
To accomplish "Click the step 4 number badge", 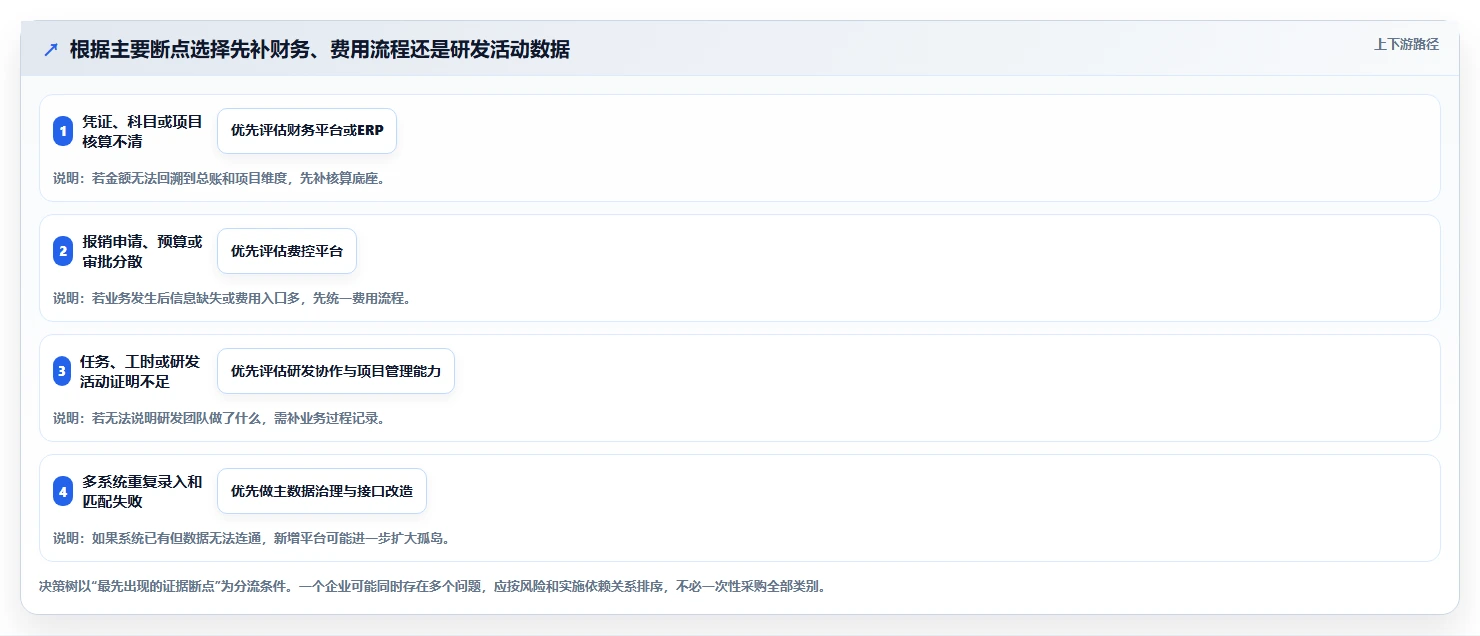I will (x=63, y=491).
